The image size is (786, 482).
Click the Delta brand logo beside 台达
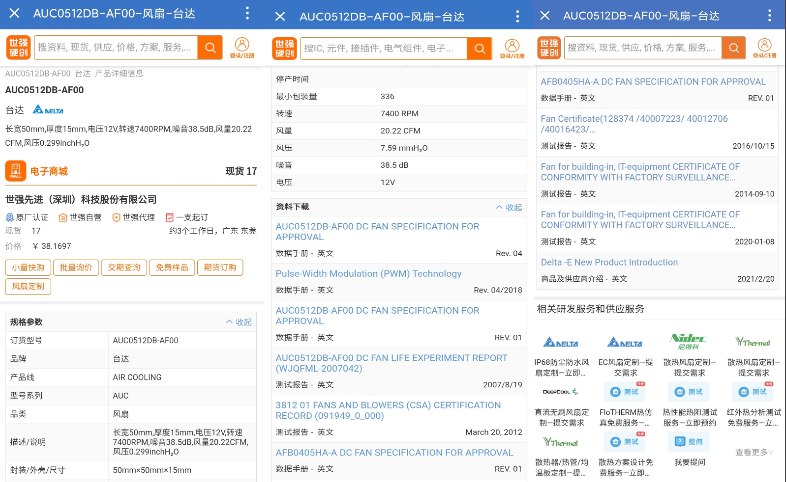(47, 109)
